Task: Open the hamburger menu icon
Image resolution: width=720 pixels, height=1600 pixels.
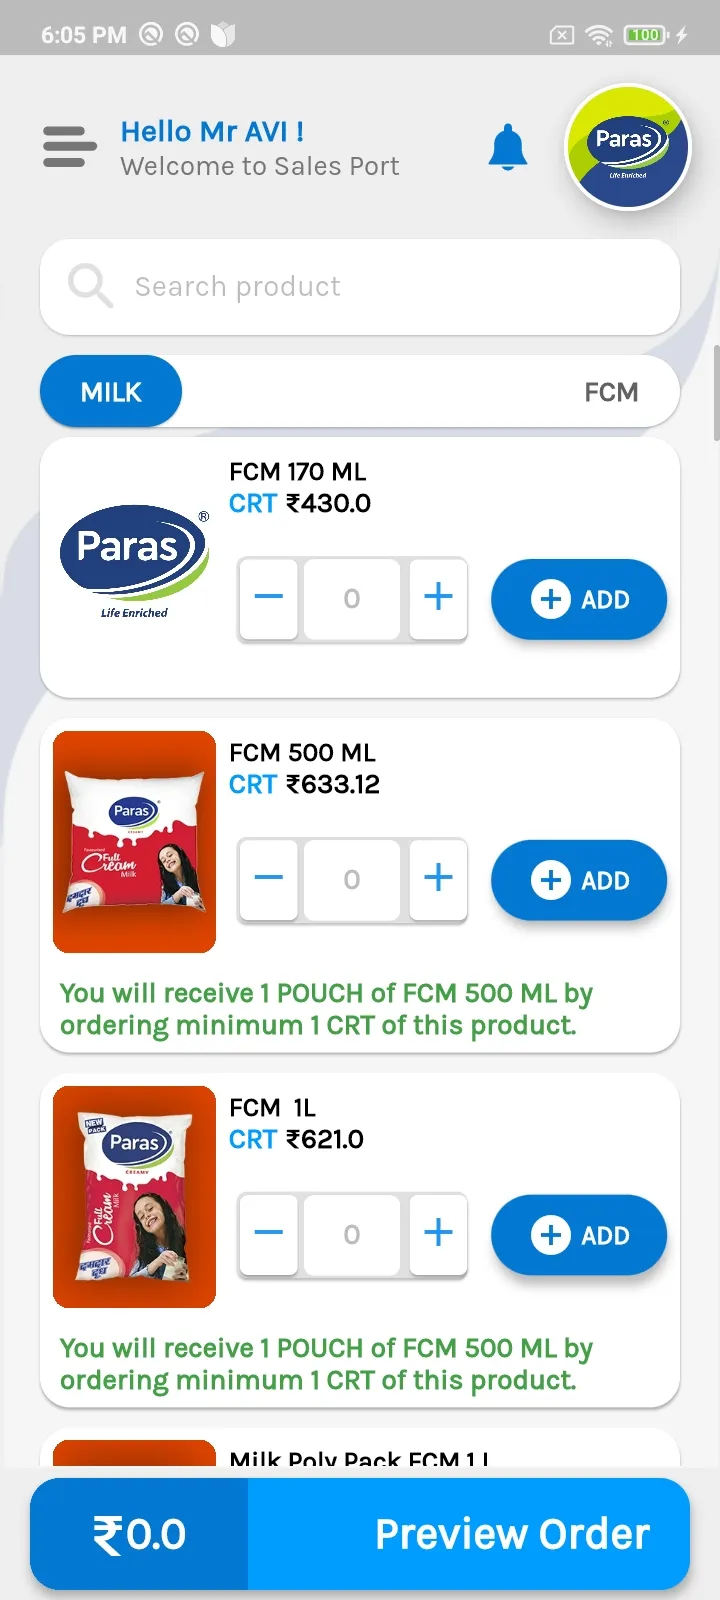Action: [x=70, y=147]
